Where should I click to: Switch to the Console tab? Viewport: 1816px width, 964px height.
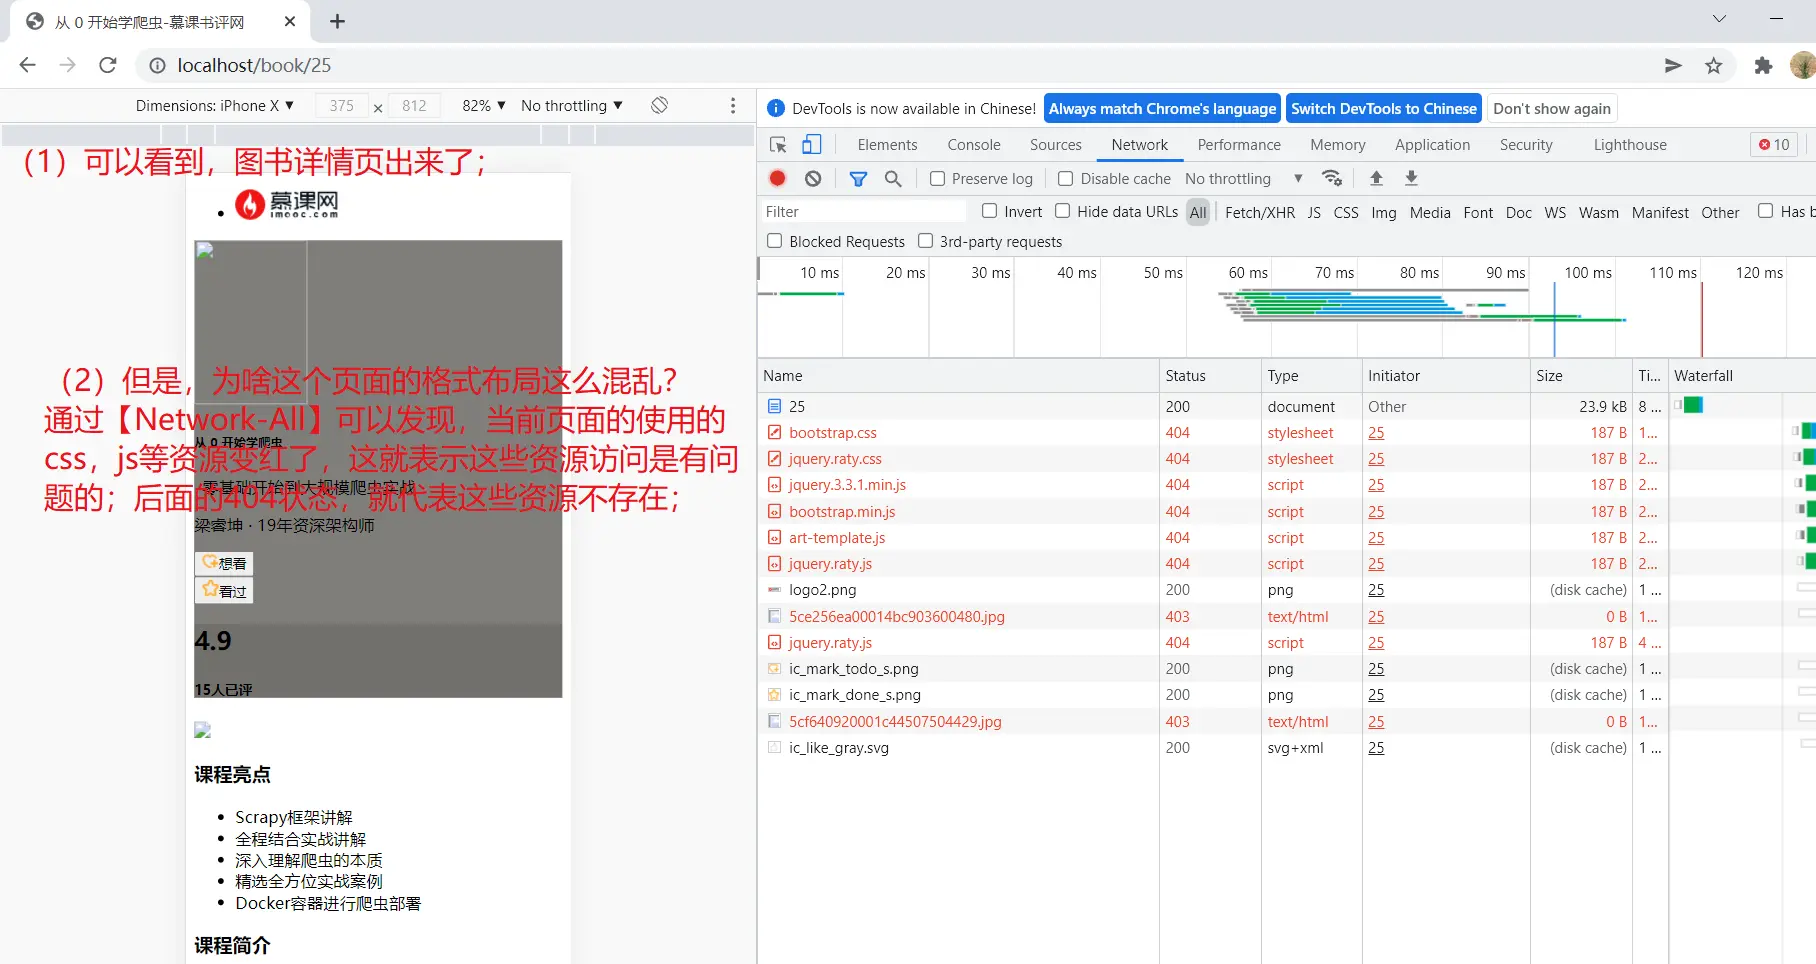pos(973,145)
